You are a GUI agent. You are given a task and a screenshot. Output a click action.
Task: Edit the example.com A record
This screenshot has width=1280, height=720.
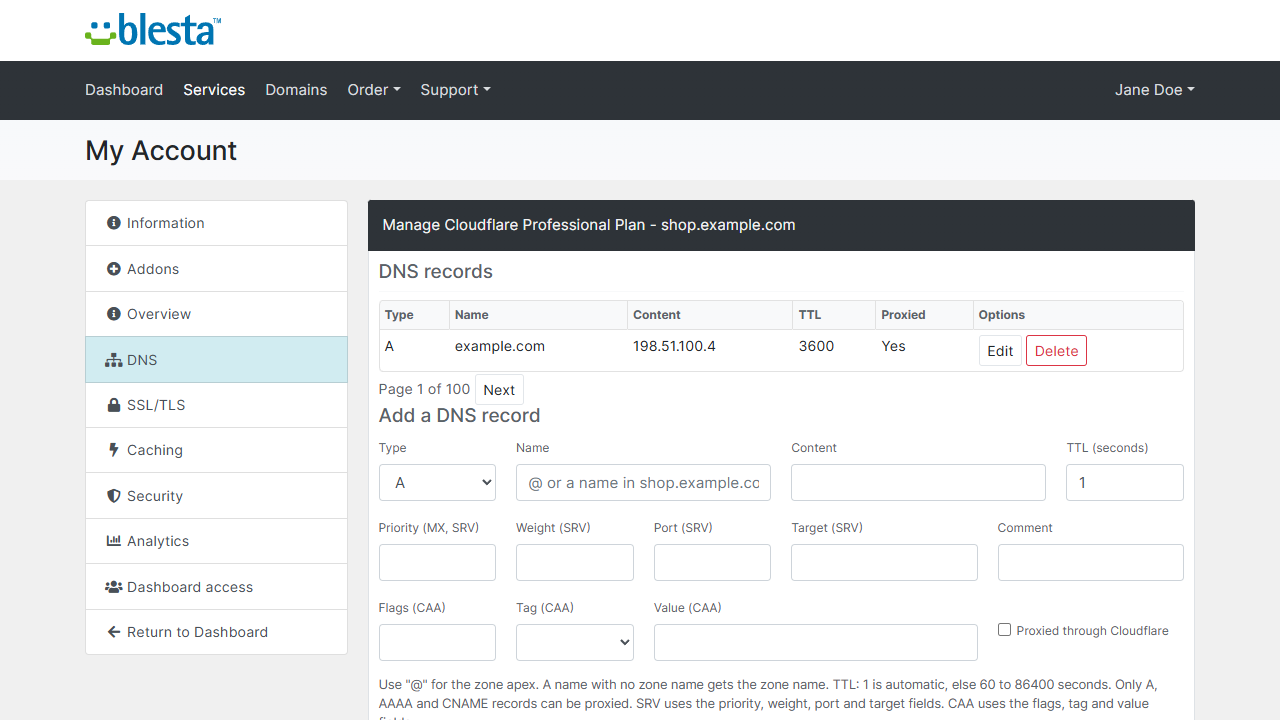tap(1000, 351)
